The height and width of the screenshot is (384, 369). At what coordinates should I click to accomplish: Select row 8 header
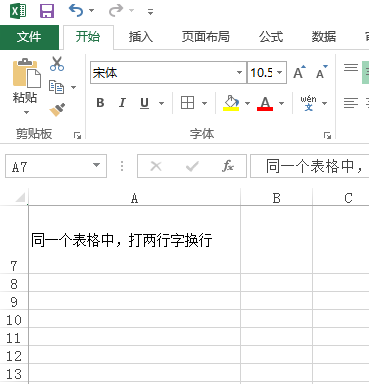coord(14,283)
